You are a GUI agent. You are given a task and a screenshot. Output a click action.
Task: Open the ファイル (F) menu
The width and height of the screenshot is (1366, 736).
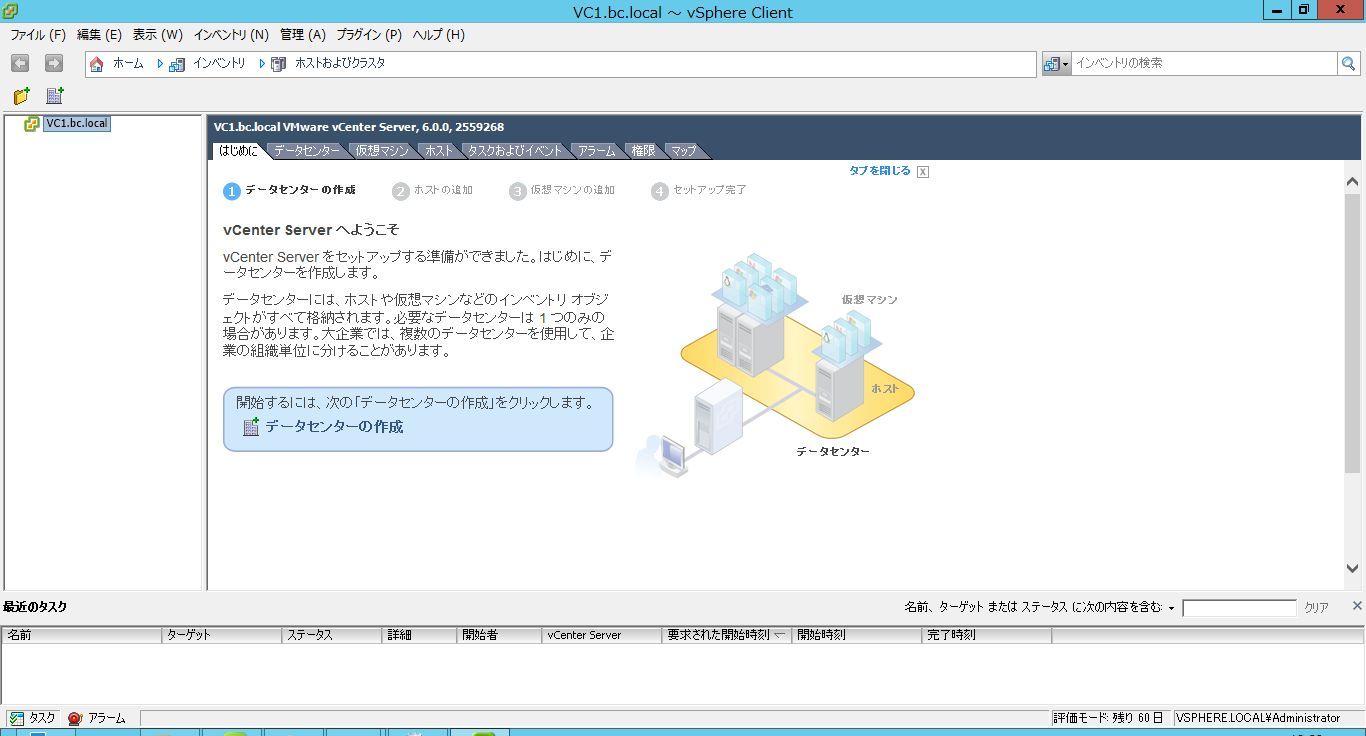tap(38, 35)
